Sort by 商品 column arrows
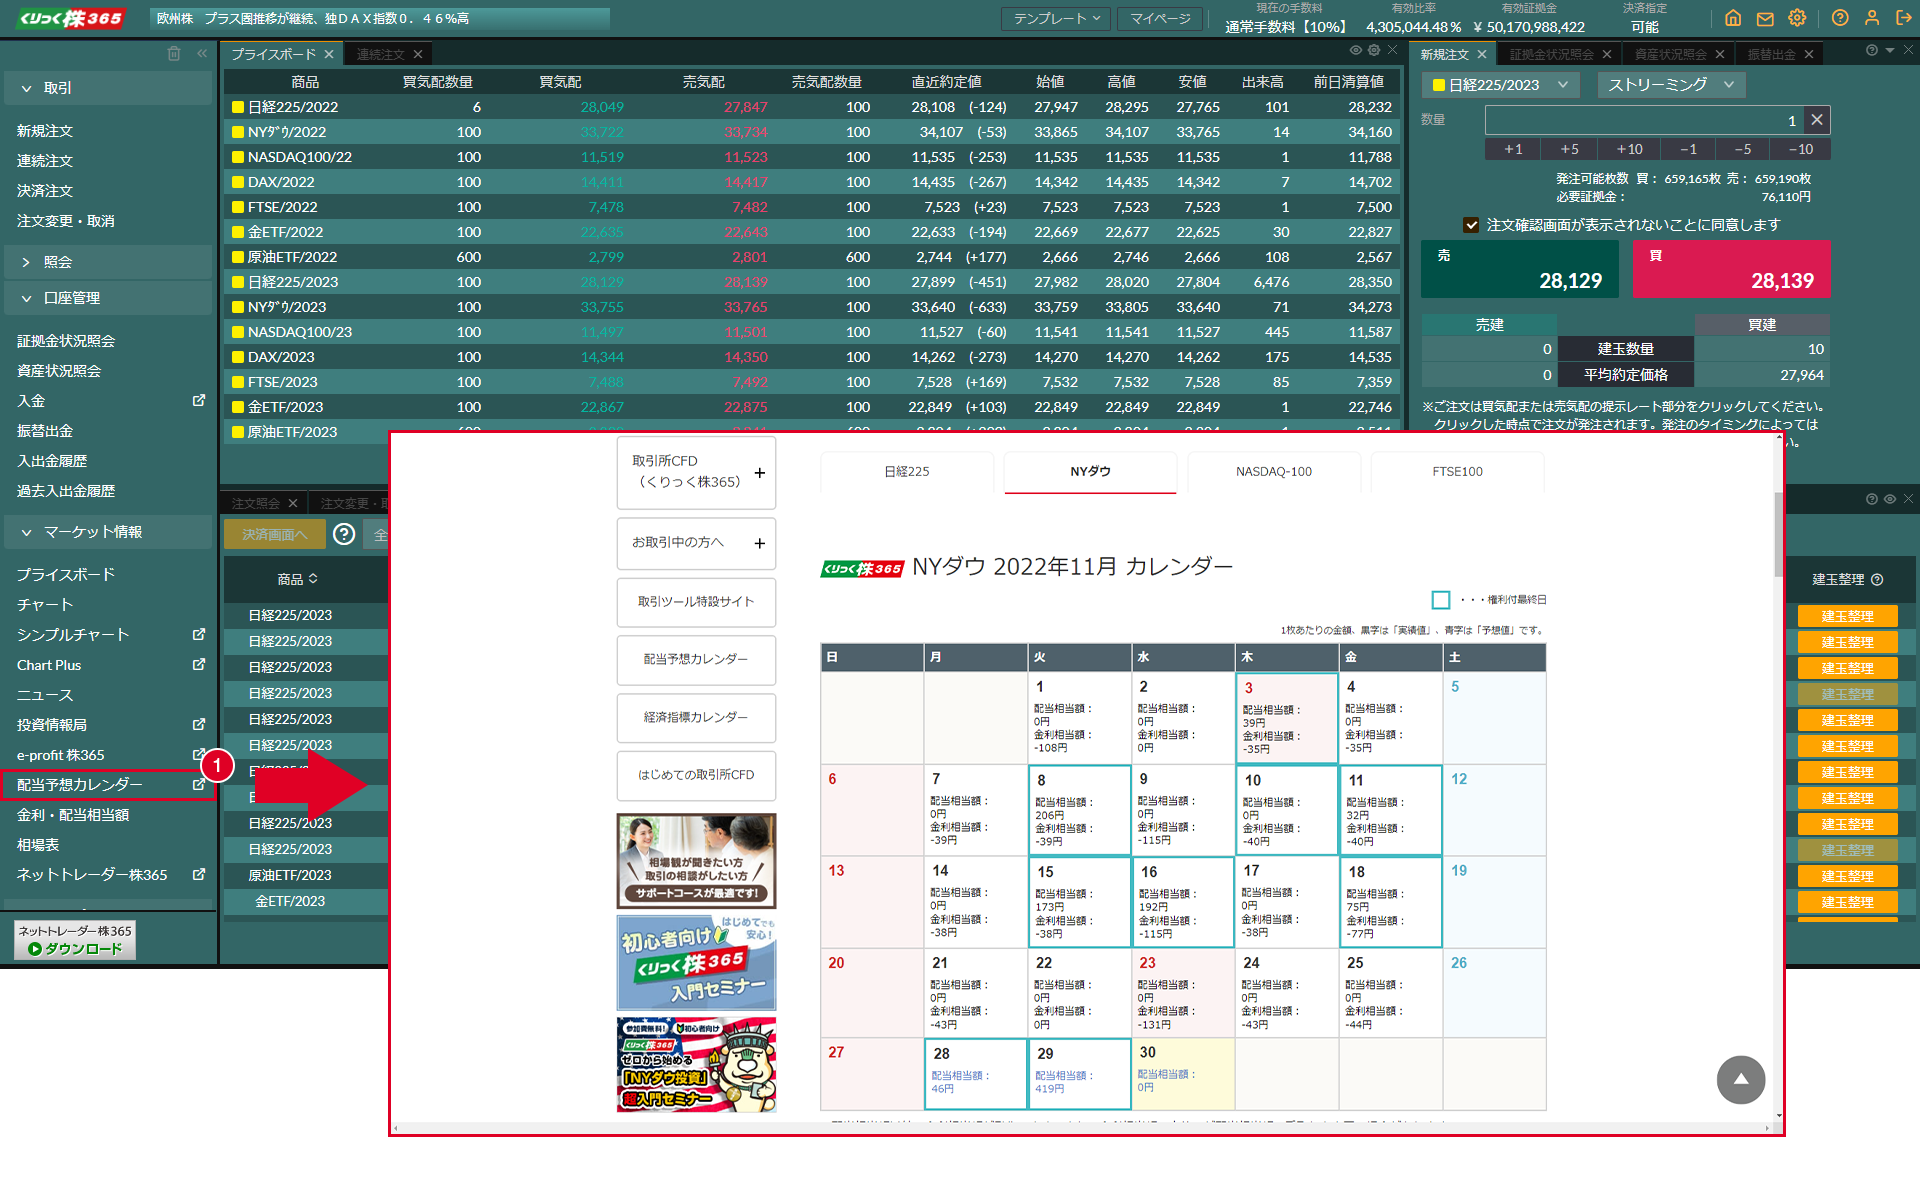 click(313, 579)
